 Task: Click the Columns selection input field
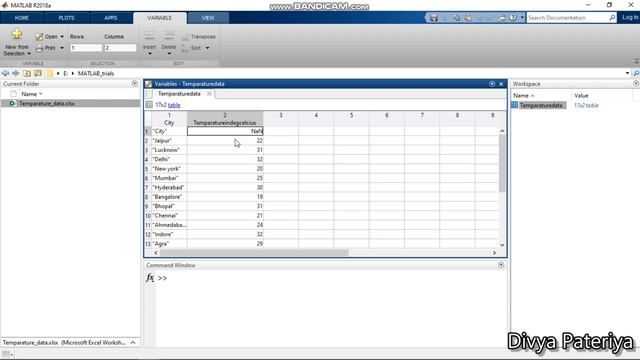(120, 48)
